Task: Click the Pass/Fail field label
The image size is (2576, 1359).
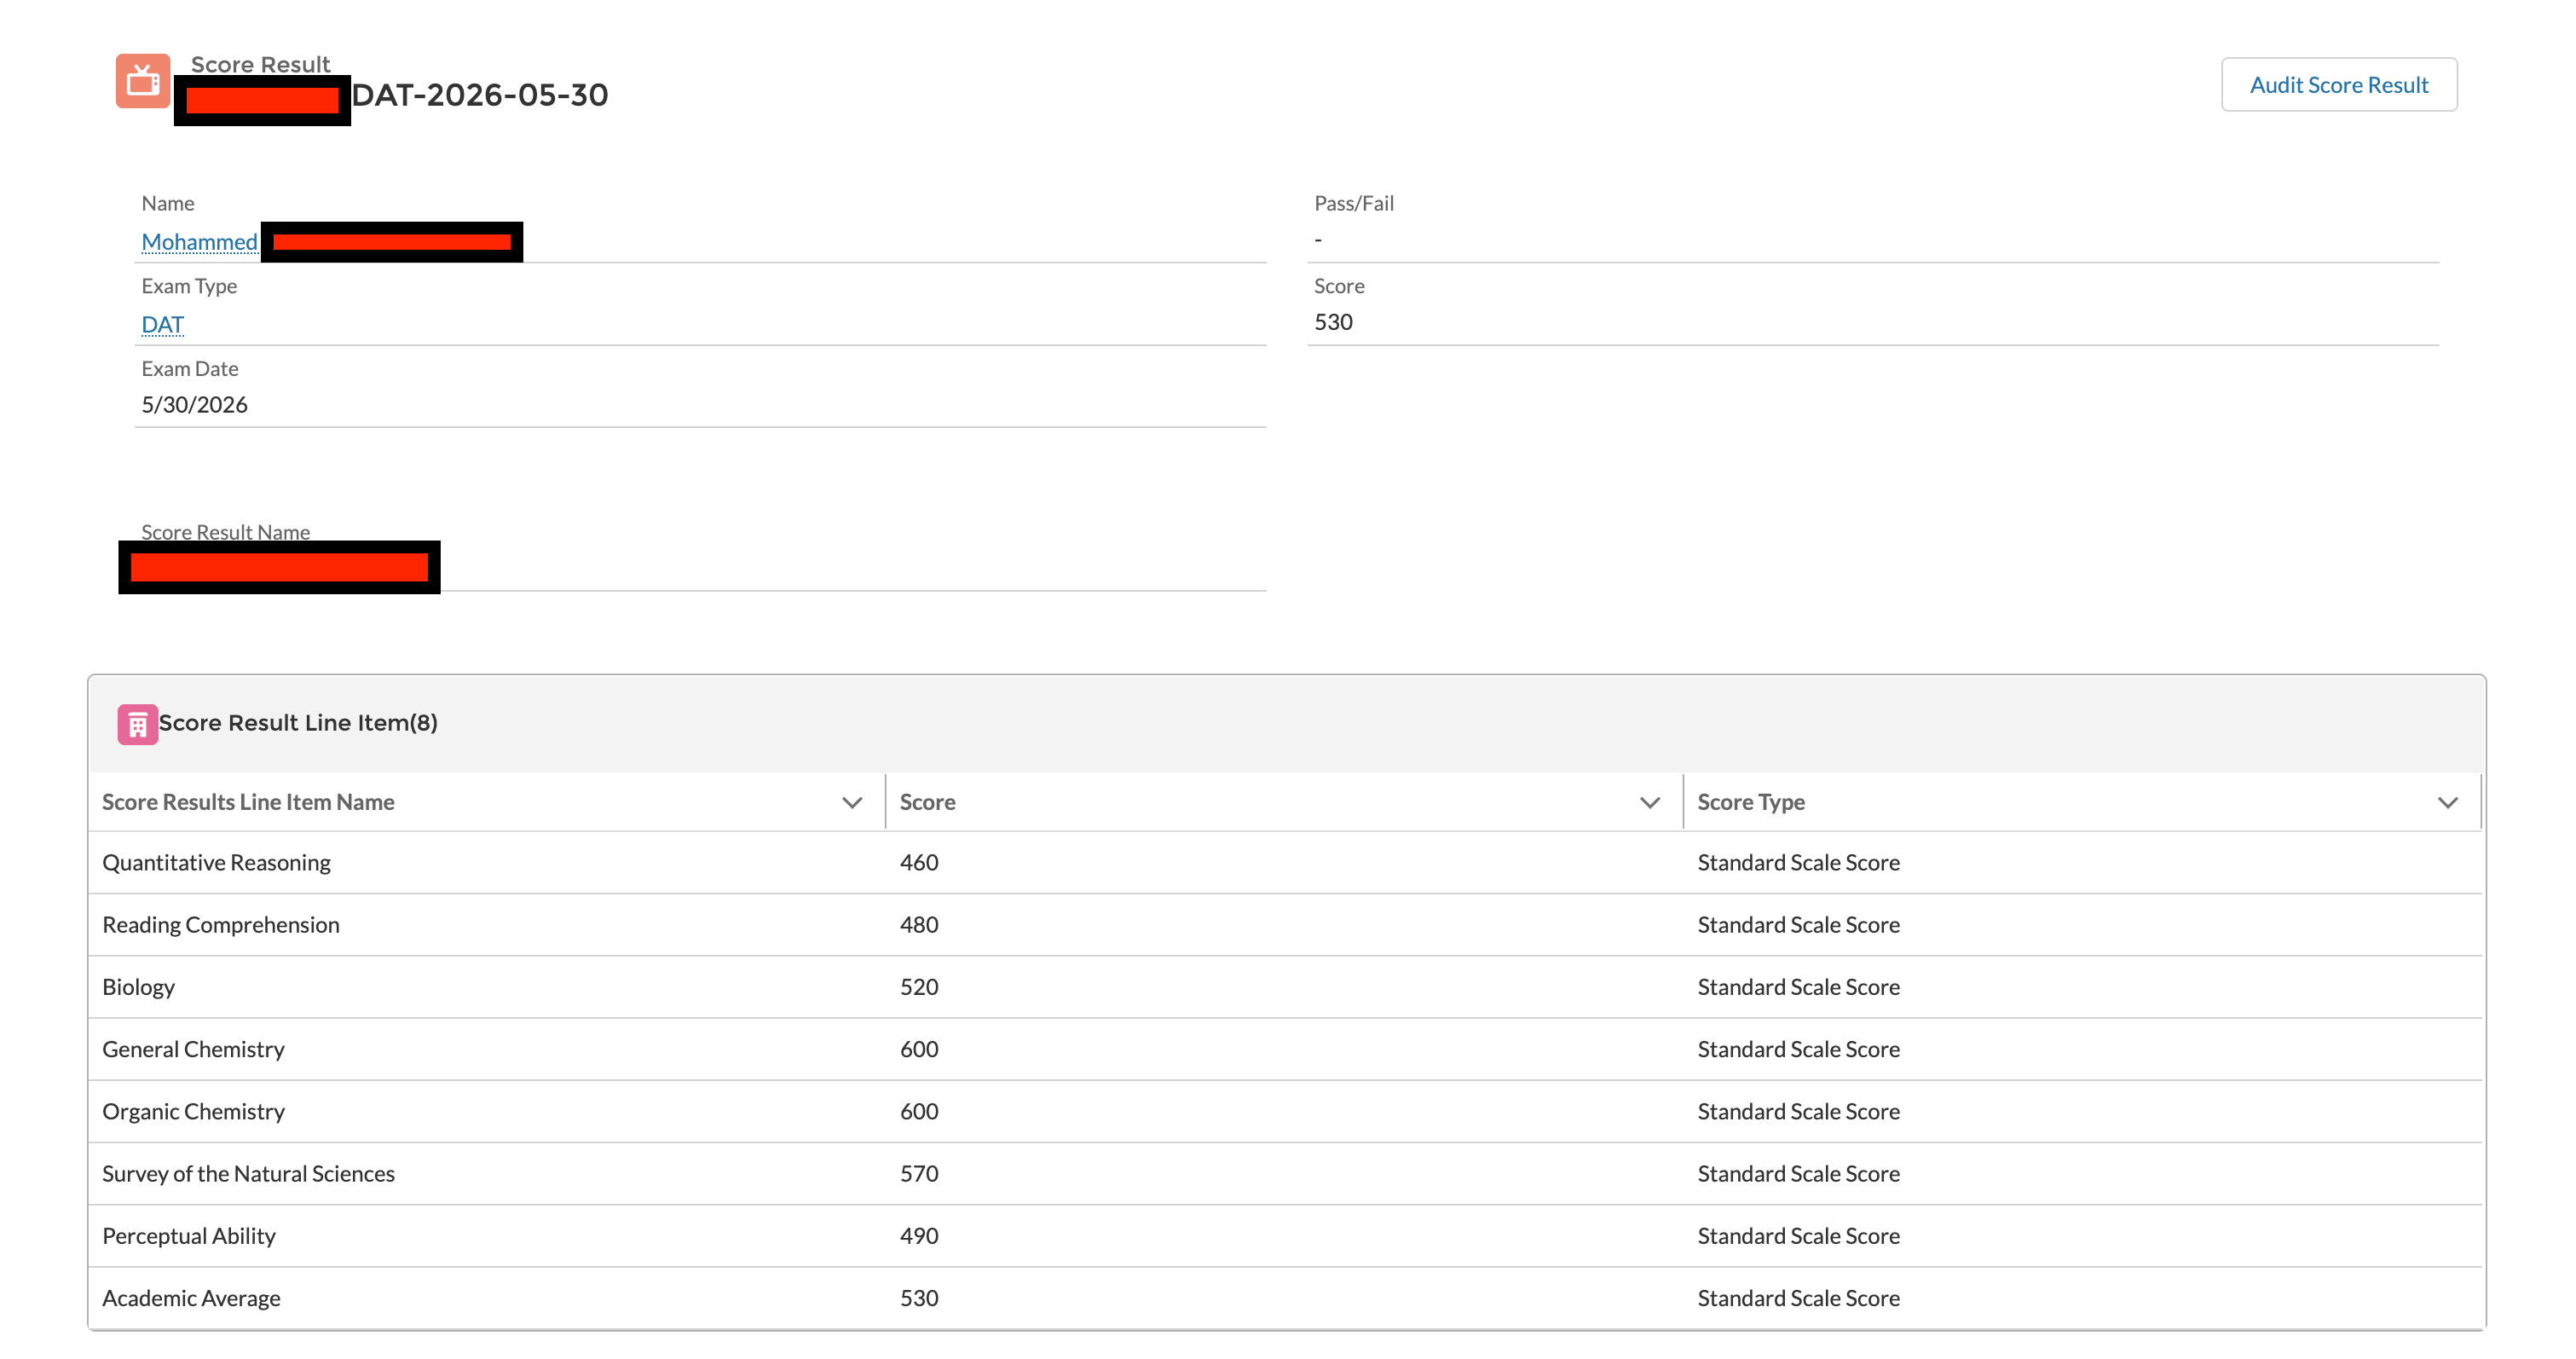Action: point(1353,203)
